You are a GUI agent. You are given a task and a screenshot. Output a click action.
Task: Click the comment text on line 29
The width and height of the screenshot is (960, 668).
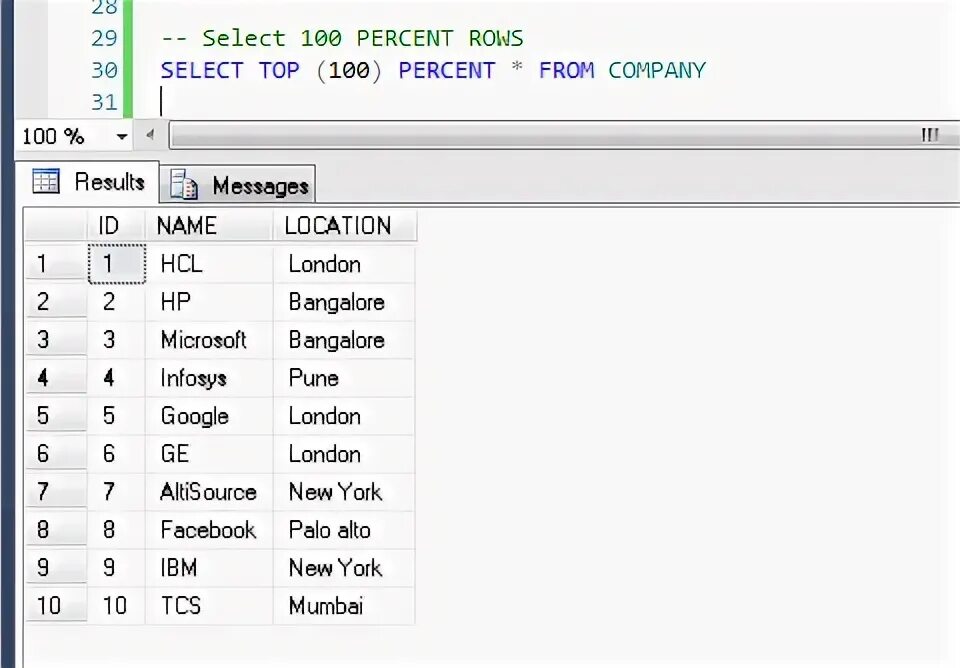coord(342,39)
